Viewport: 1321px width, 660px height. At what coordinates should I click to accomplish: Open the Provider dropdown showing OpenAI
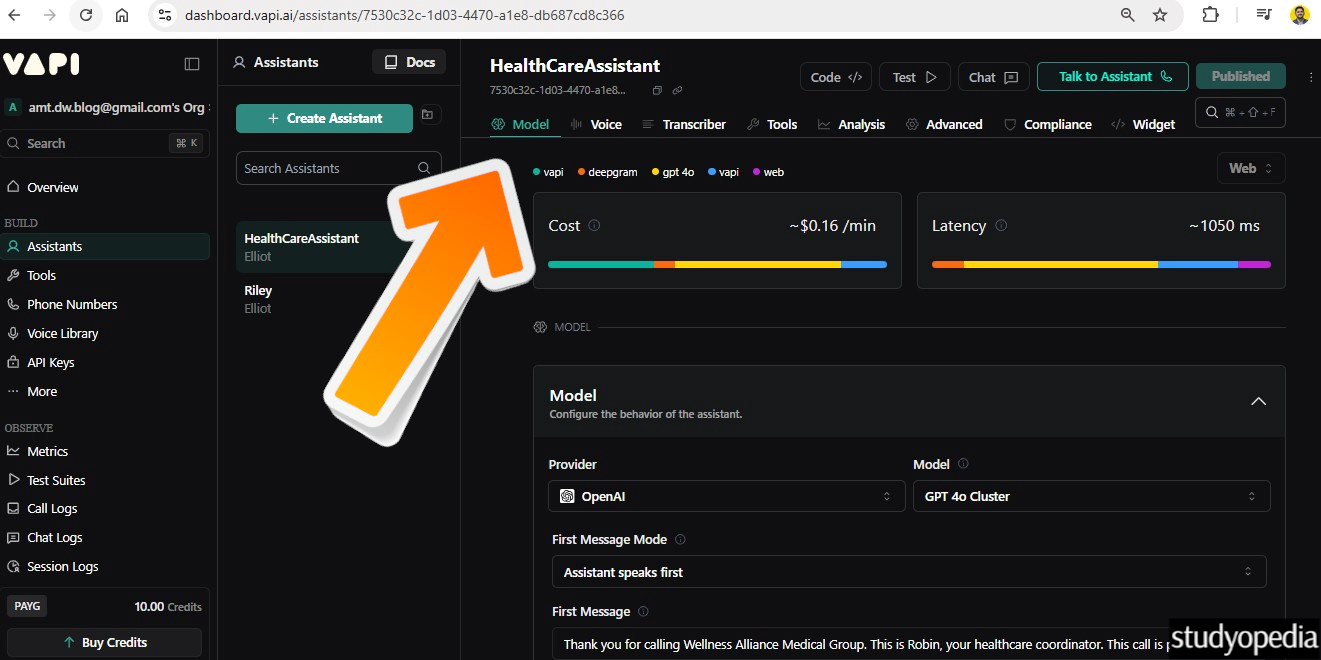coord(726,495)
